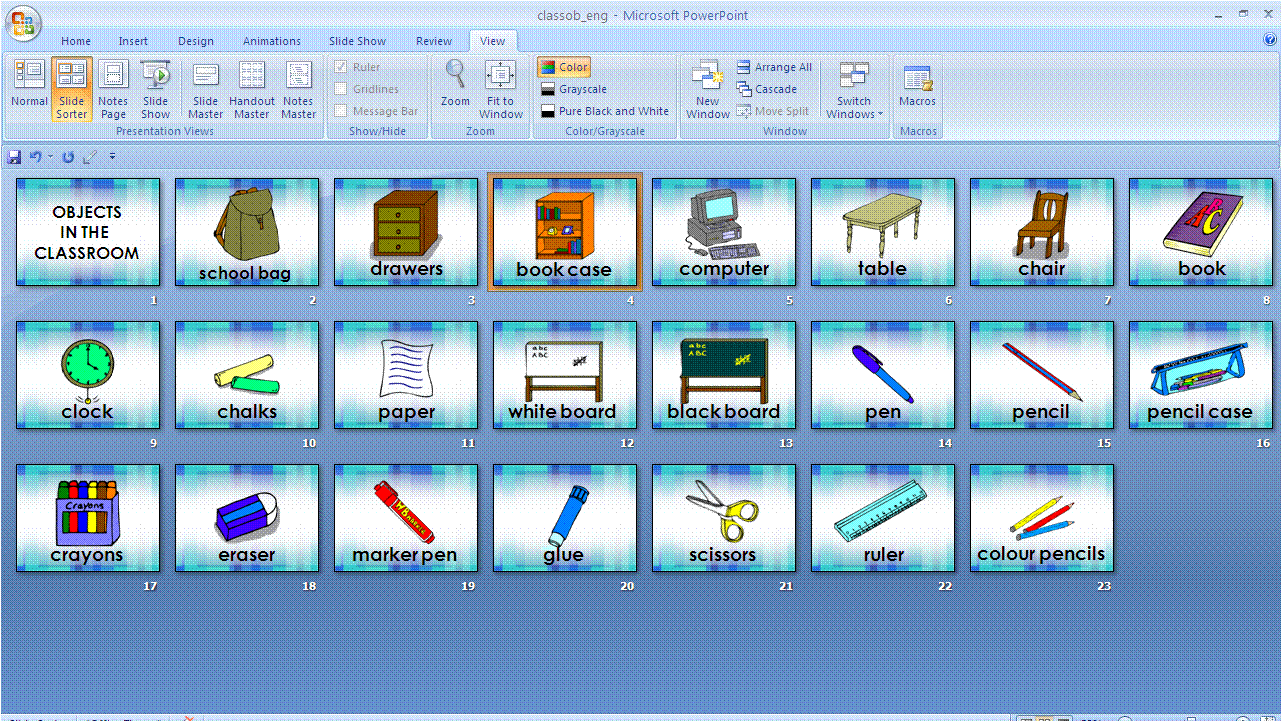The width and height of the screenshot is (1282, 722).
Task: Open the Handout Master view
Action: (252, 89)
